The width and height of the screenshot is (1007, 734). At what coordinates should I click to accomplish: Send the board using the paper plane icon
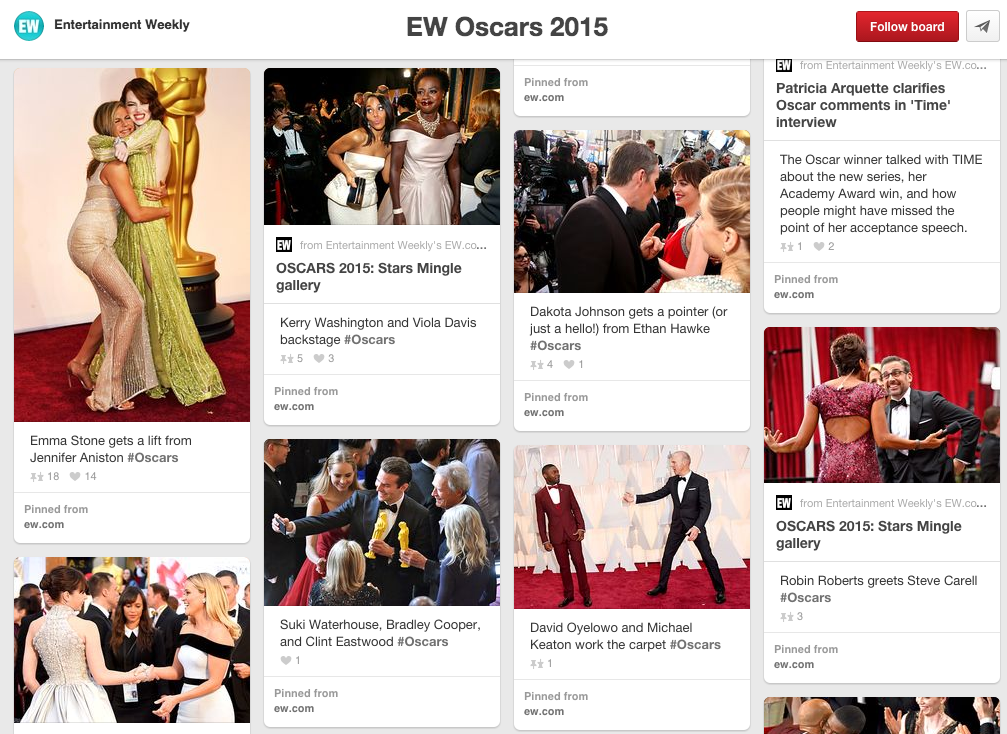(983, 26)
